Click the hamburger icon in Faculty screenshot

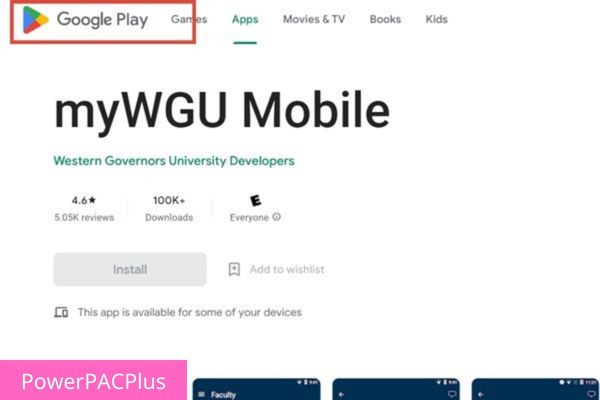coord(201,394)
